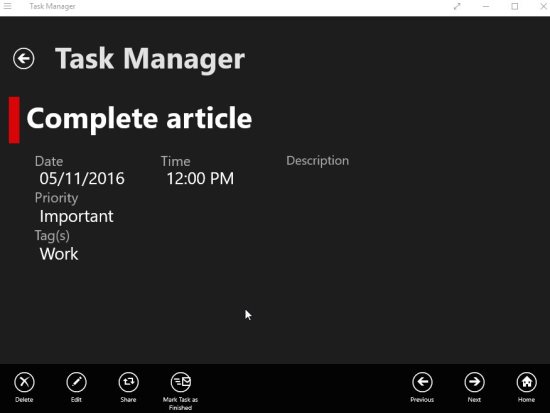Select Mark Task as Finished icon
The width and height of the screenshot is (550, 413).
[x=181, y=382]
